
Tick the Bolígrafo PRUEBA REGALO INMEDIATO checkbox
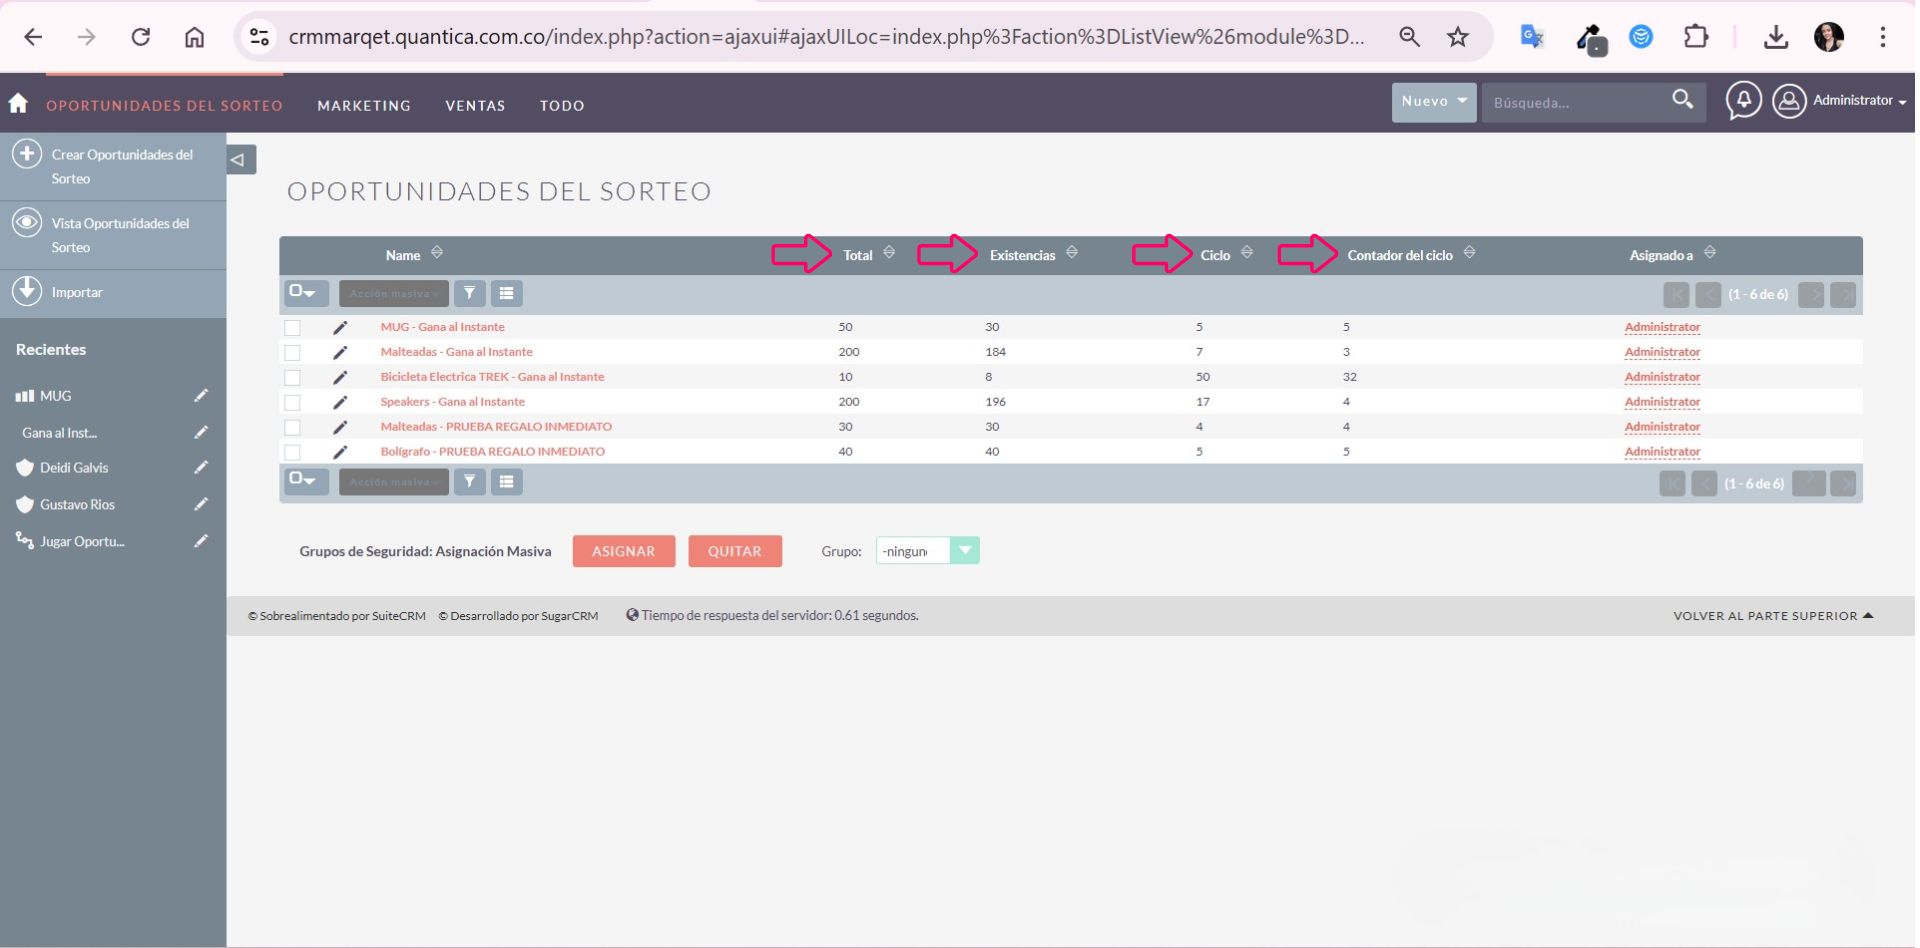pos(292,453)
